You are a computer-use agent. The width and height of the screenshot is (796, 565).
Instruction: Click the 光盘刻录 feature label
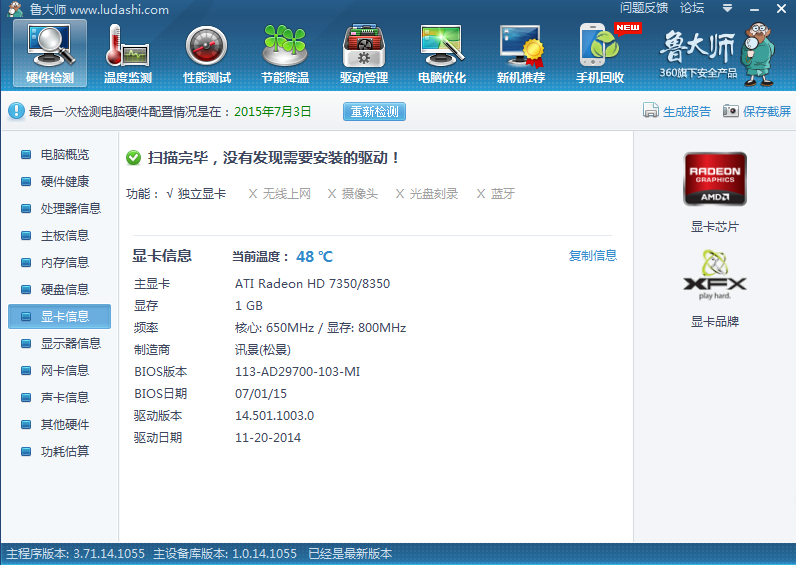click(434, 193)
